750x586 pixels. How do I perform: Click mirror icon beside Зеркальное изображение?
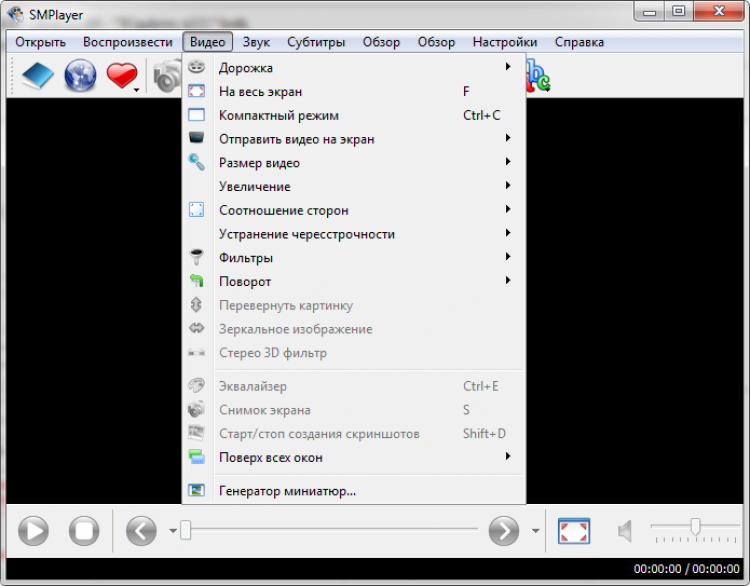click(x=196, y=328)
